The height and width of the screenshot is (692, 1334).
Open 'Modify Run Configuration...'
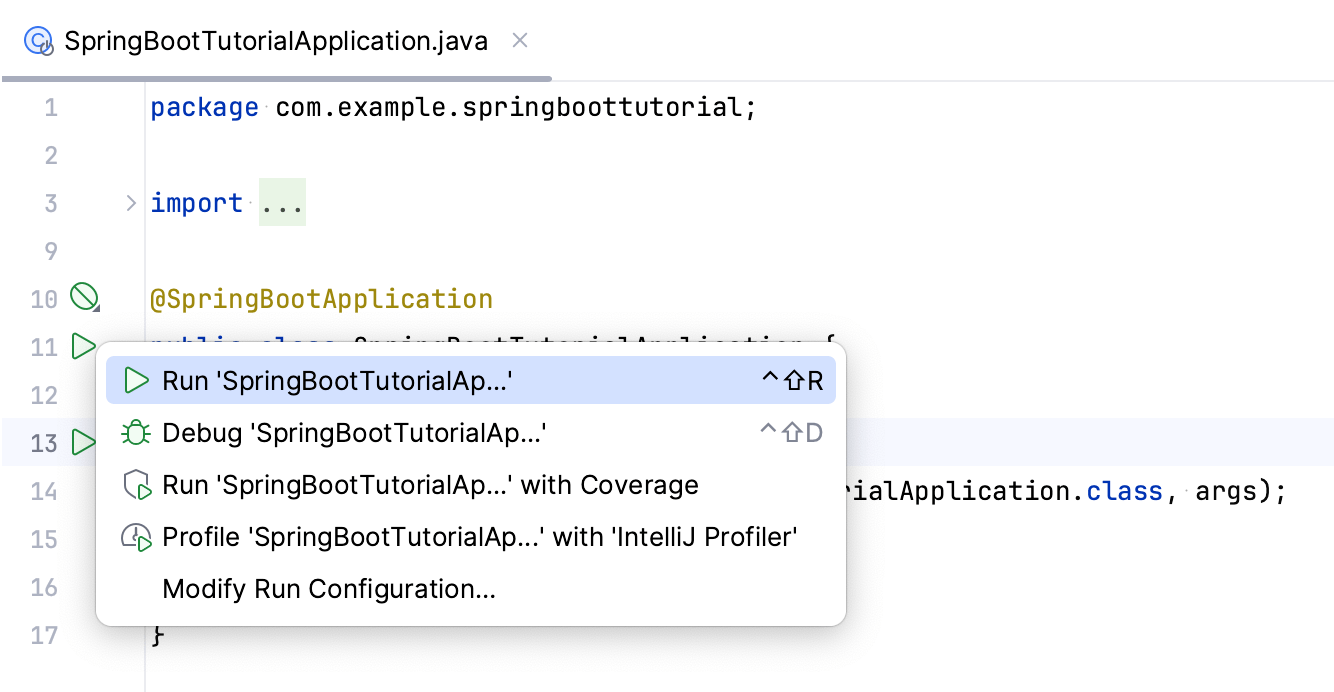click(330, 589)
